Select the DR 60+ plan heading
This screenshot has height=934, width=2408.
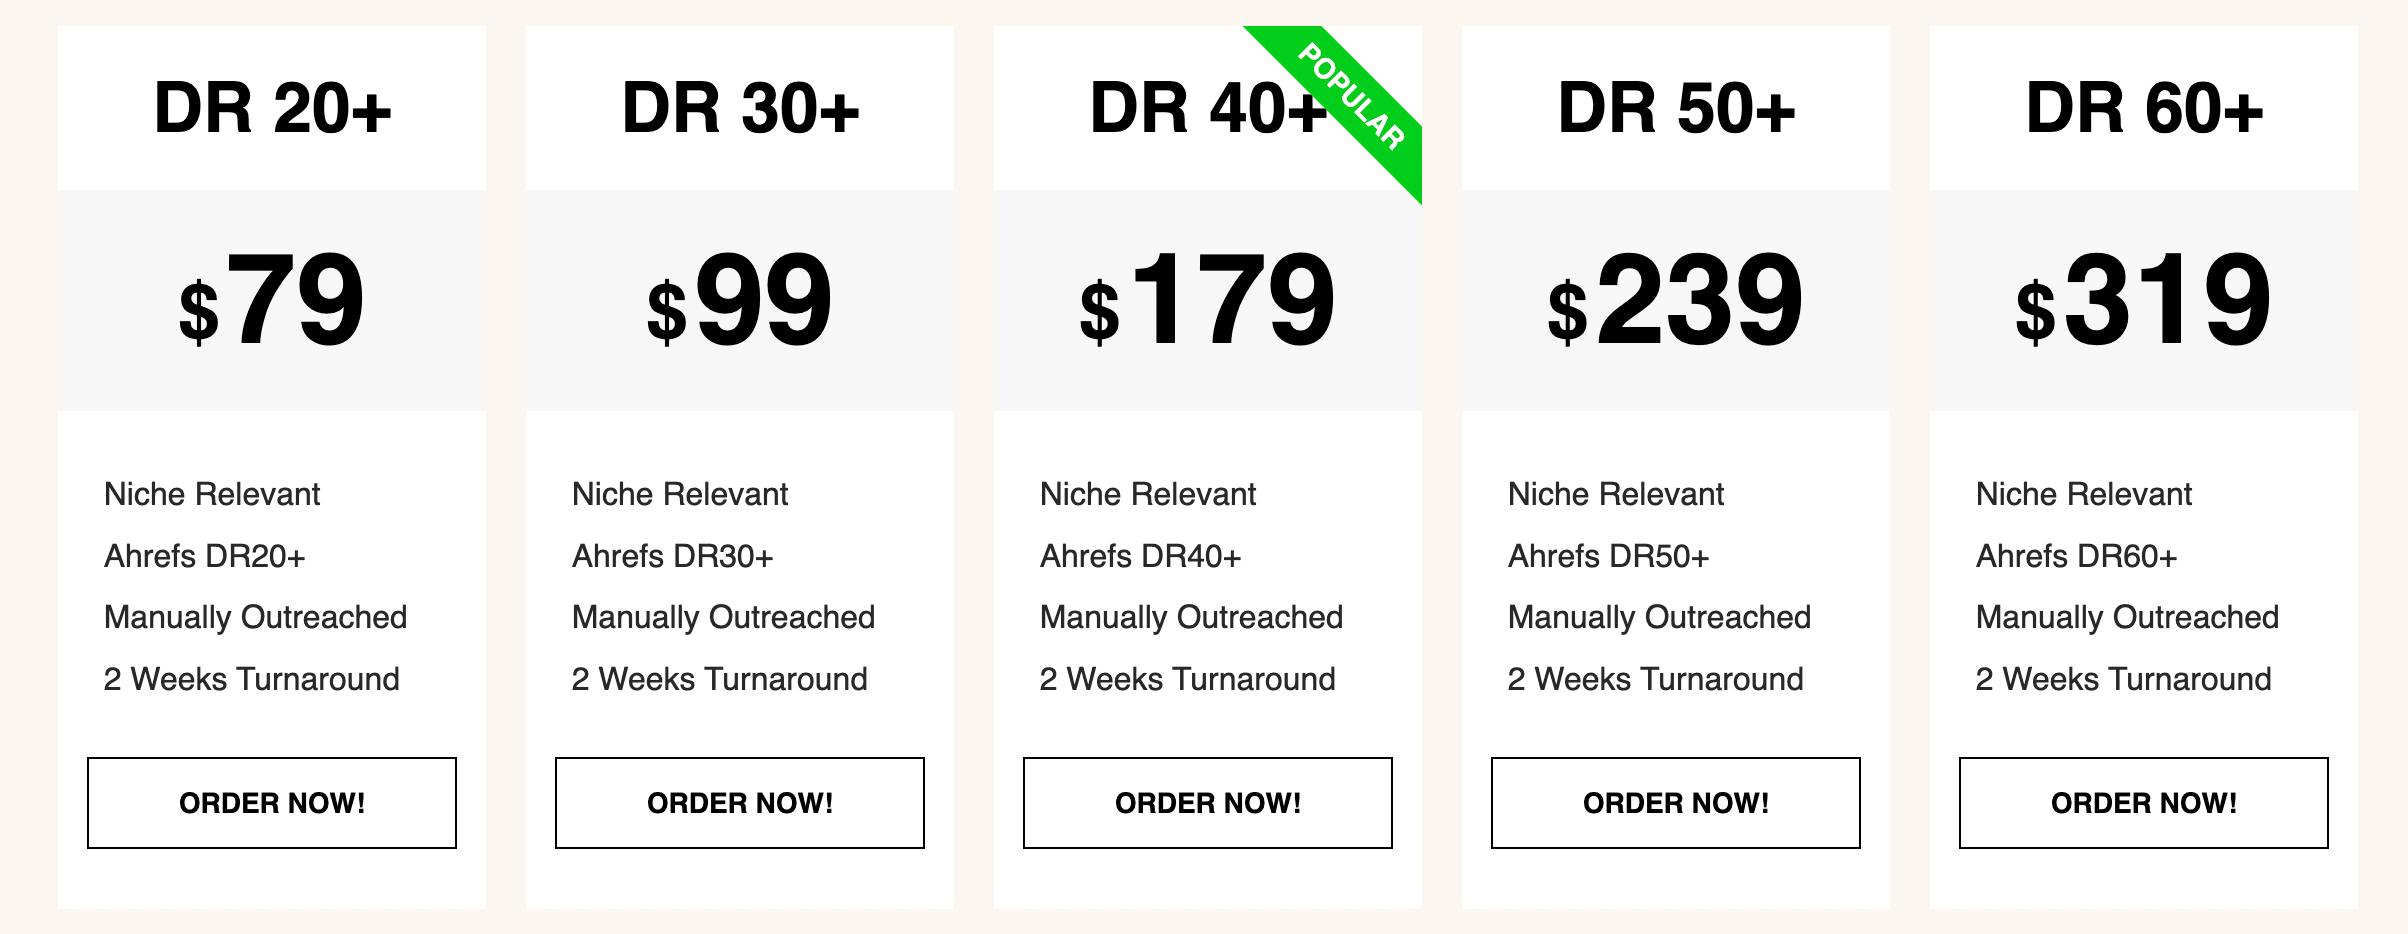[x=2144, y=108]
